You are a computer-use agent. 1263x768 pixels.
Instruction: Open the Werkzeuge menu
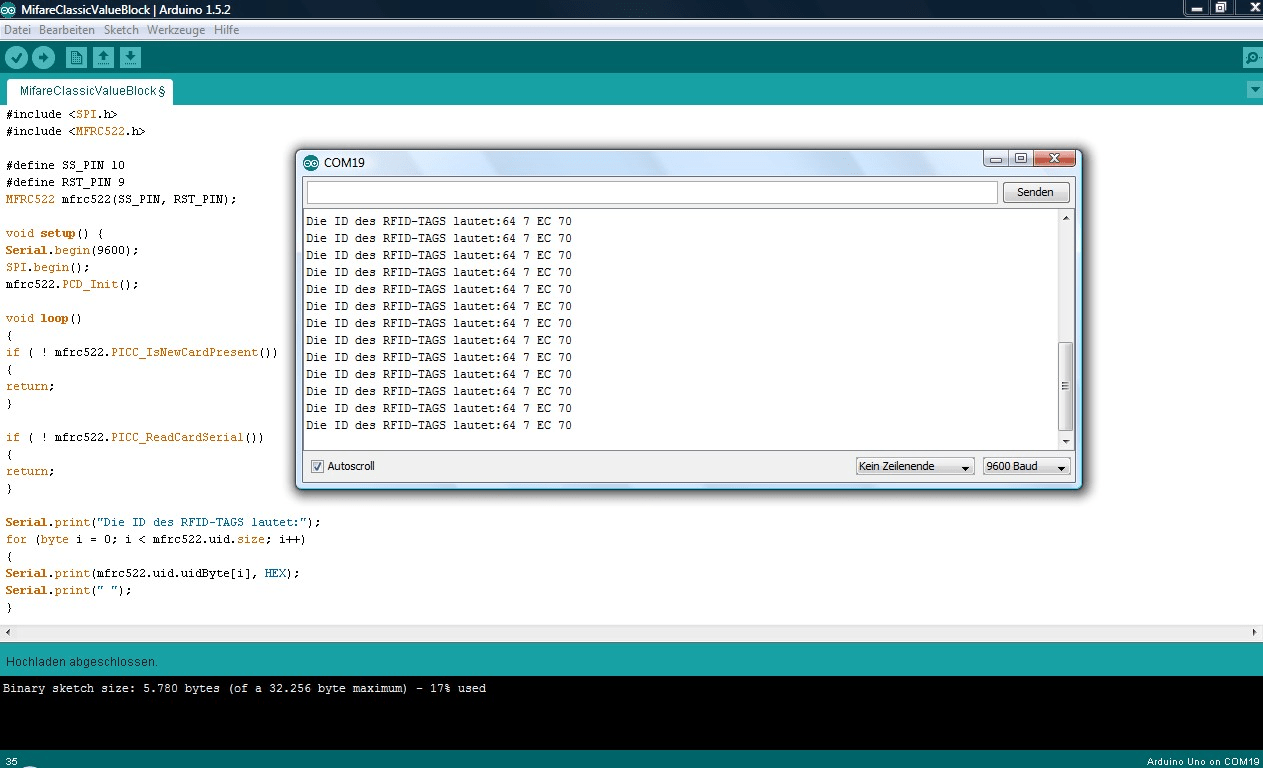coord(176,30)
